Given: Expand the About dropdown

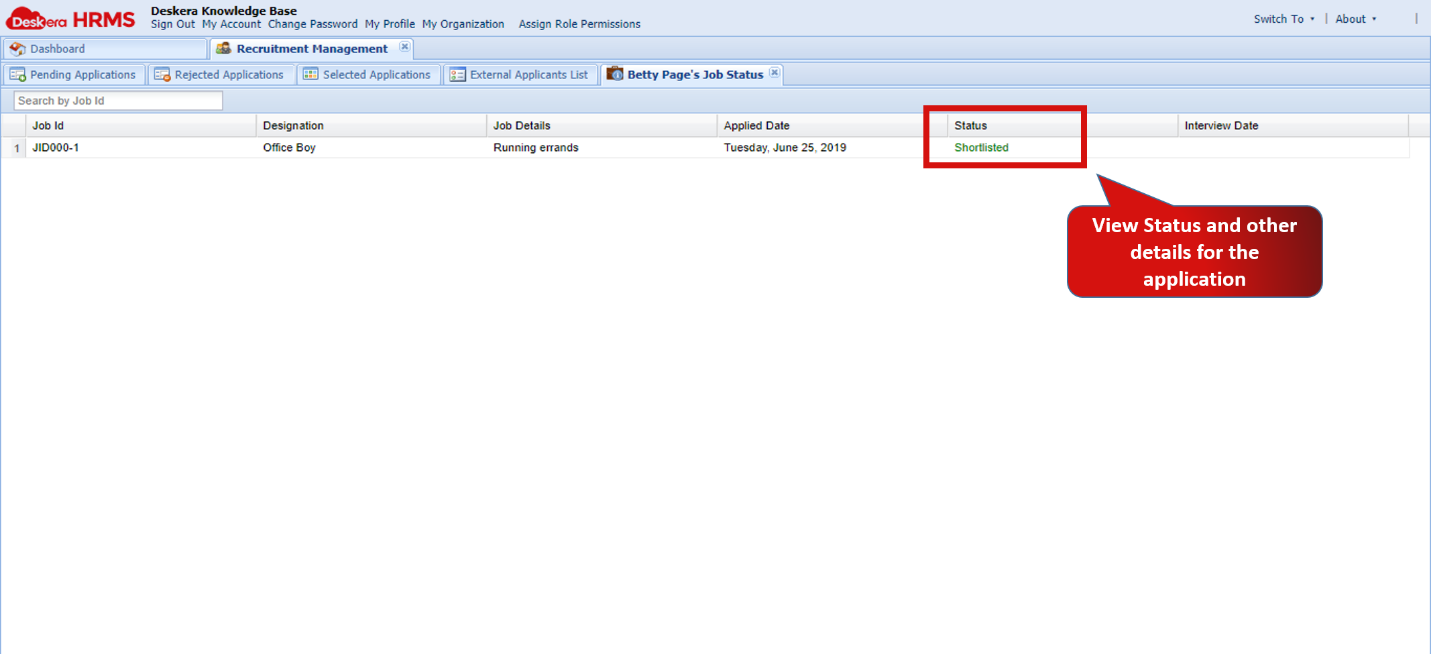Looking at the screenshot, I should tap(1356, 19).
